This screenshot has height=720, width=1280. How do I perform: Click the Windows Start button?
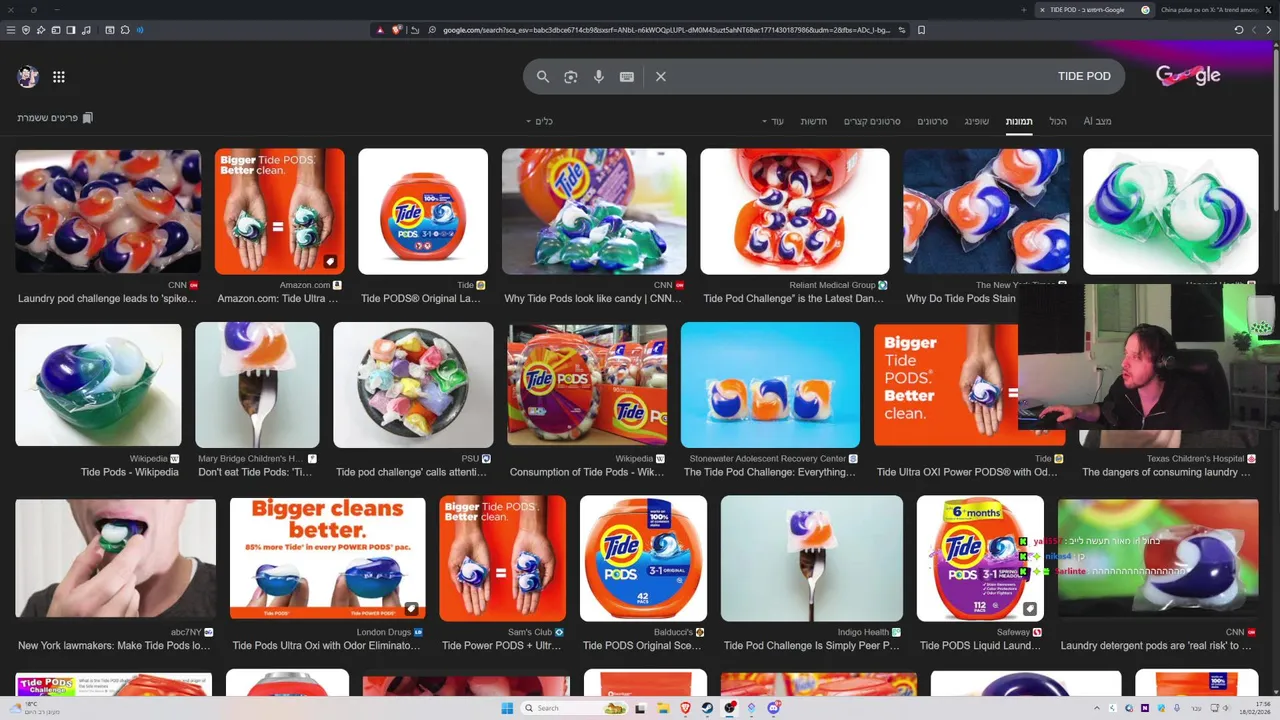[507, 708]
